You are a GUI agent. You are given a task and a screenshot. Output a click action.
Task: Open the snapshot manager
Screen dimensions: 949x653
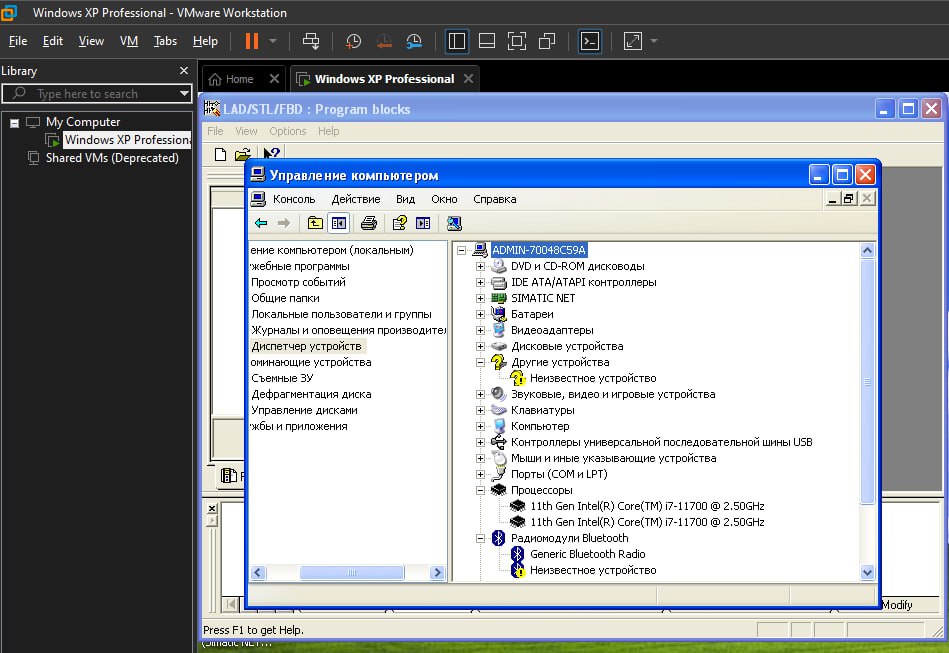point(414,41)
